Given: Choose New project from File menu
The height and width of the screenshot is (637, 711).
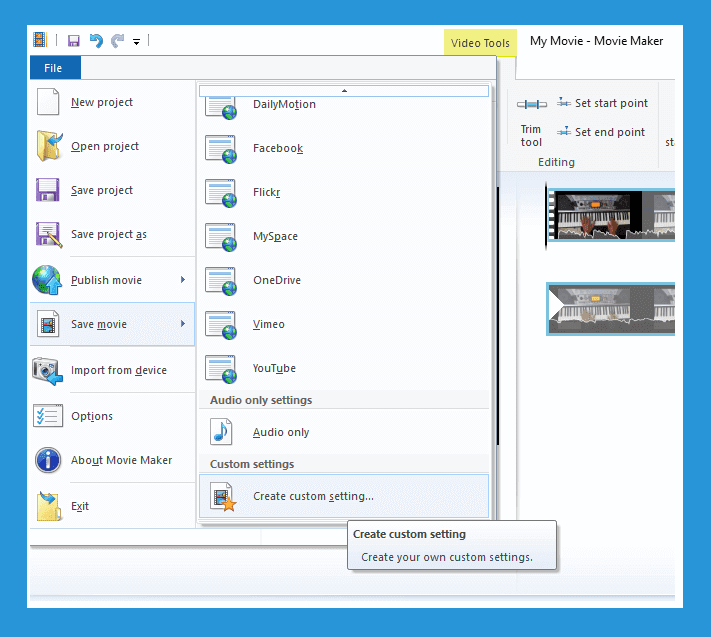Looking at the screenshot, I should [112, 102].
